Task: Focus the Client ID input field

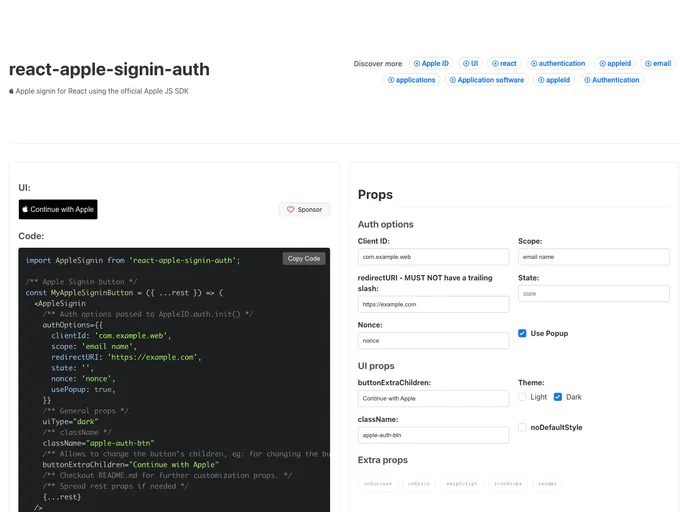Action: tap(433, 257)
